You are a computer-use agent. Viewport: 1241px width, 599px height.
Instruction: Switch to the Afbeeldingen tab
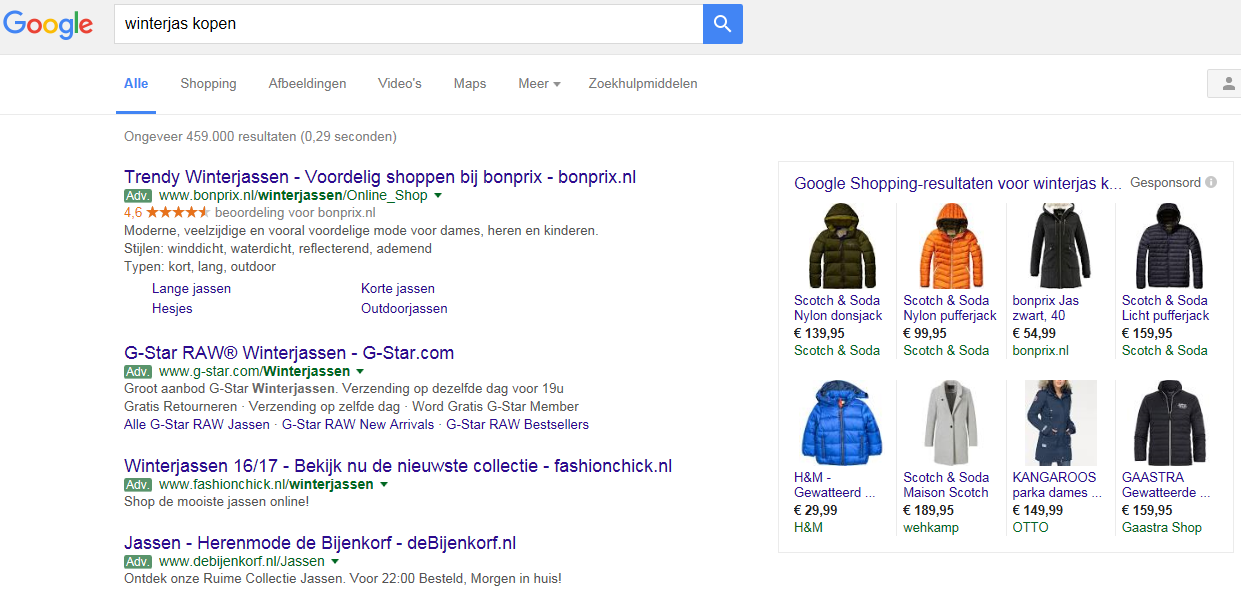point(307,84)
